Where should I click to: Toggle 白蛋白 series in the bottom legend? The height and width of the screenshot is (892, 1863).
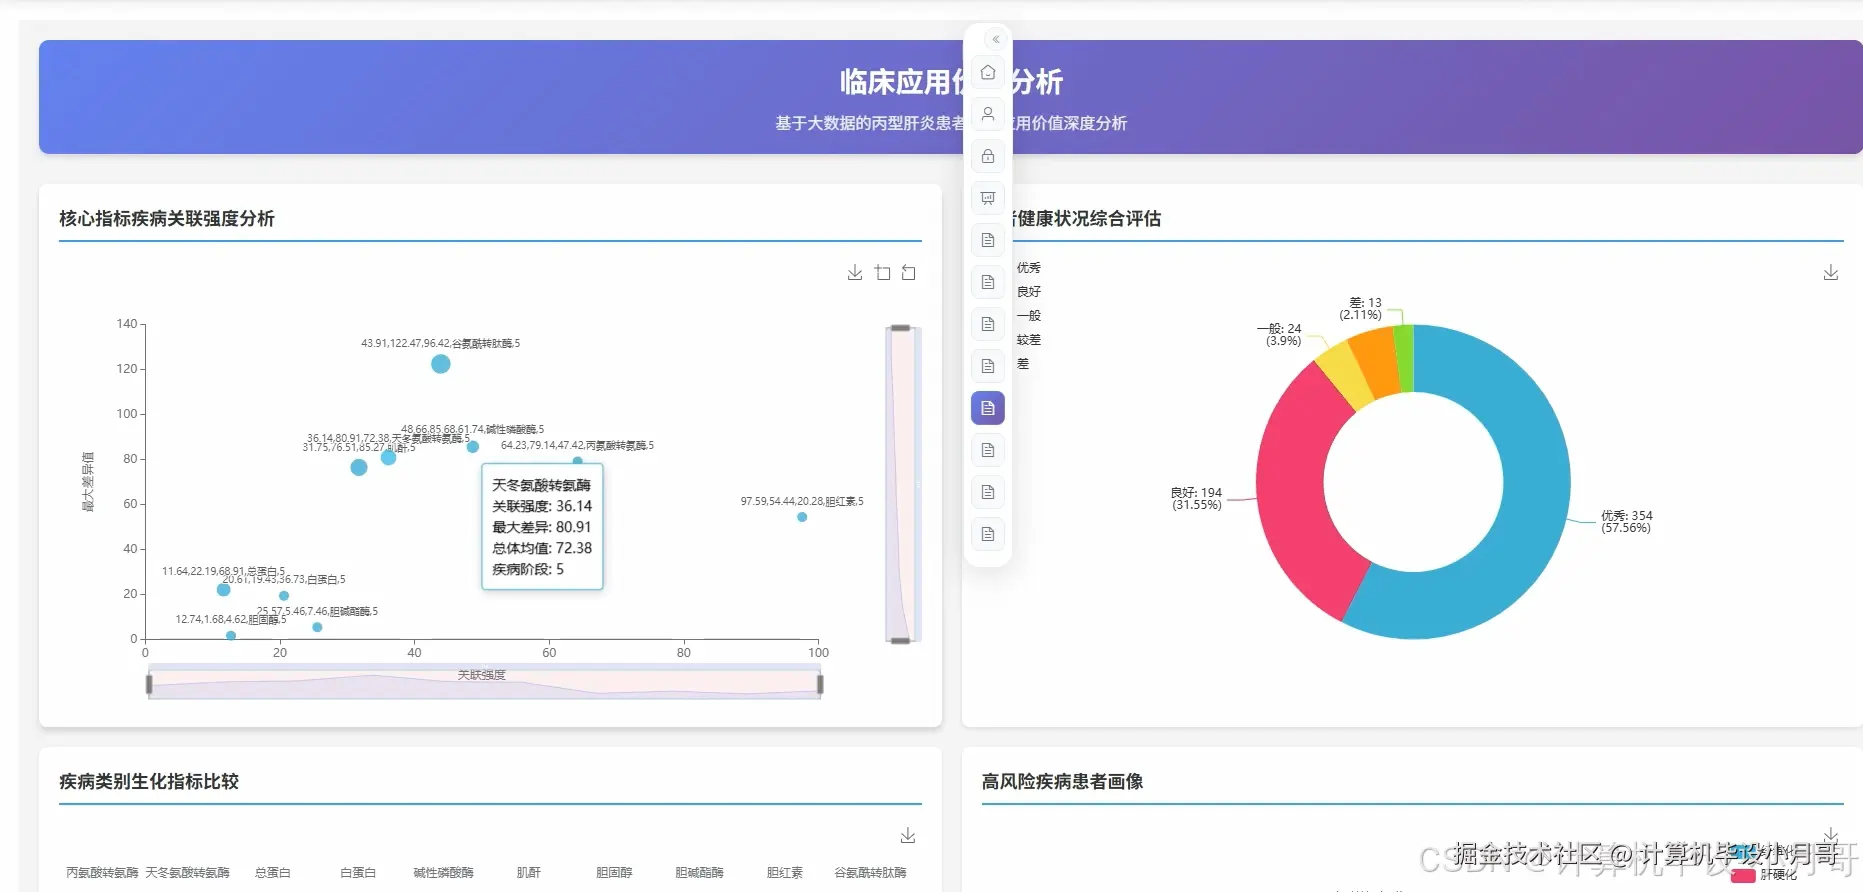358,873
